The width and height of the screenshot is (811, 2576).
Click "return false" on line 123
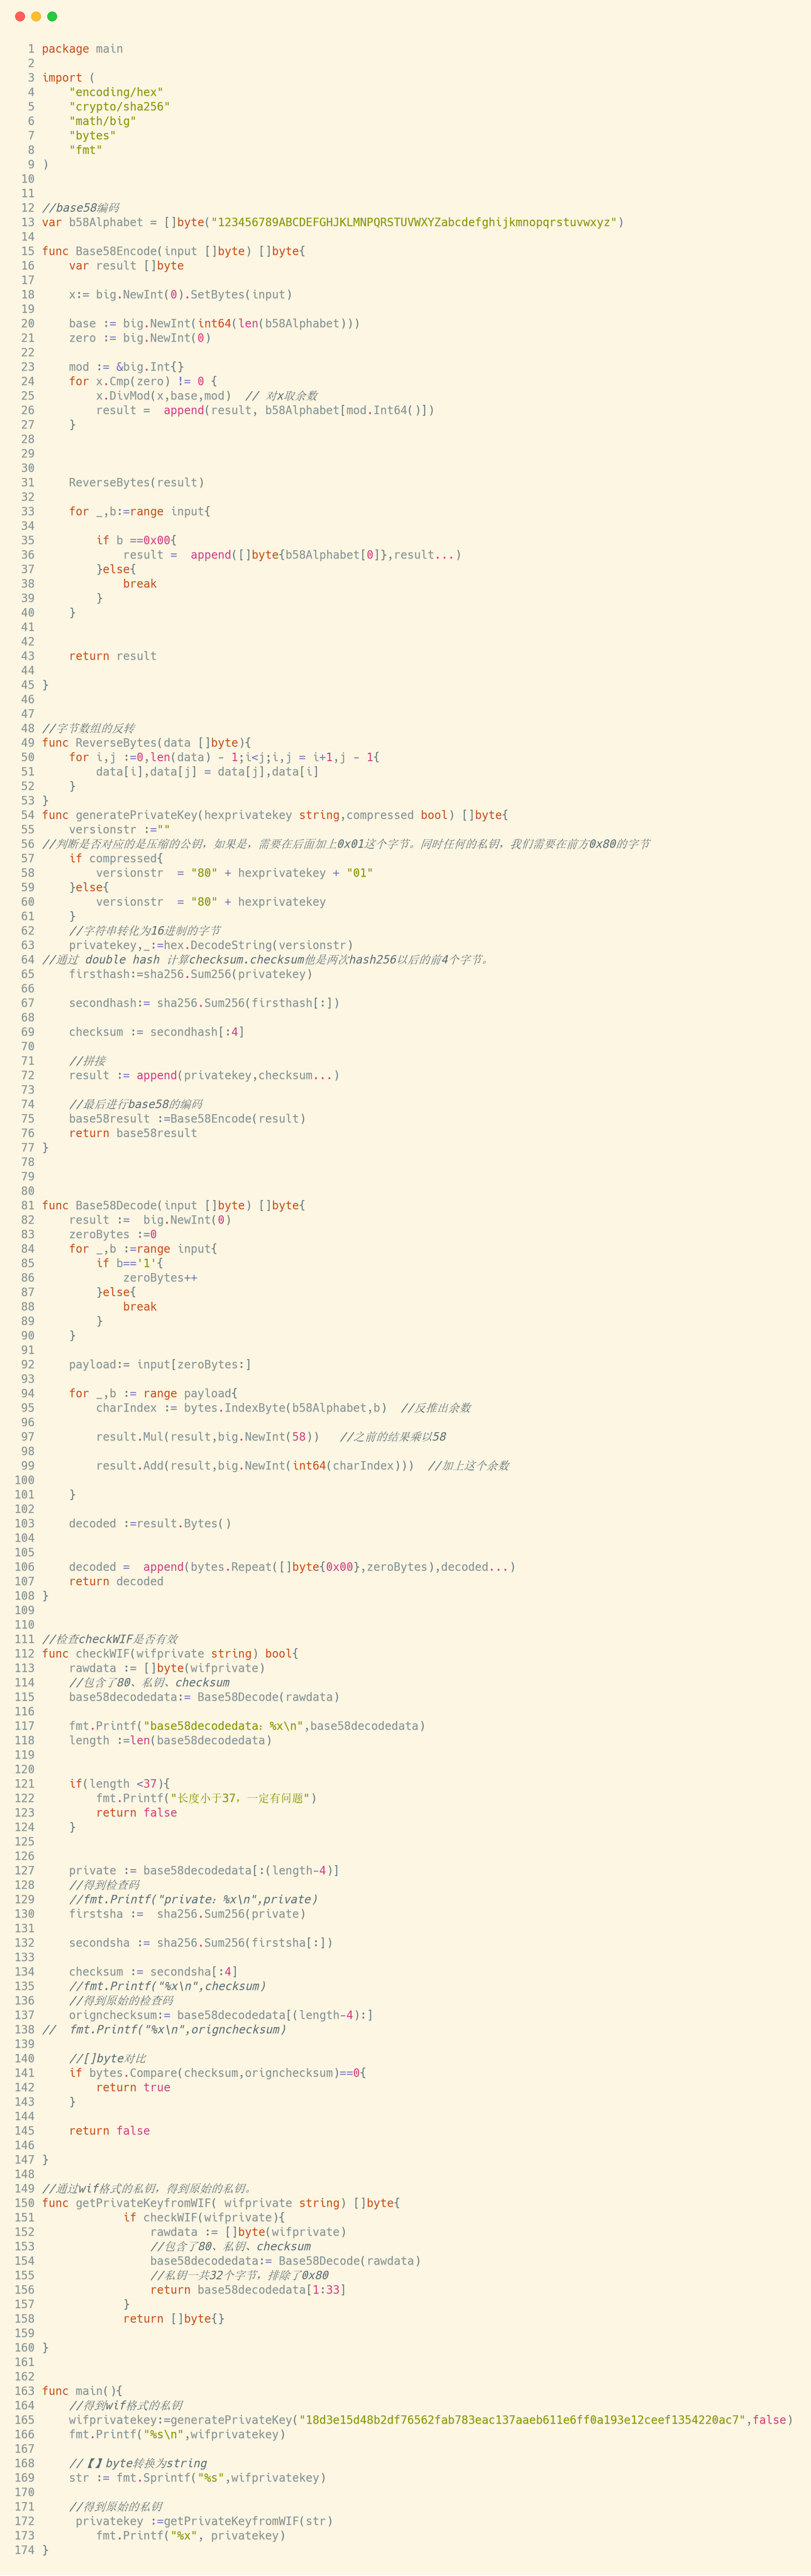coord(137,1812)
